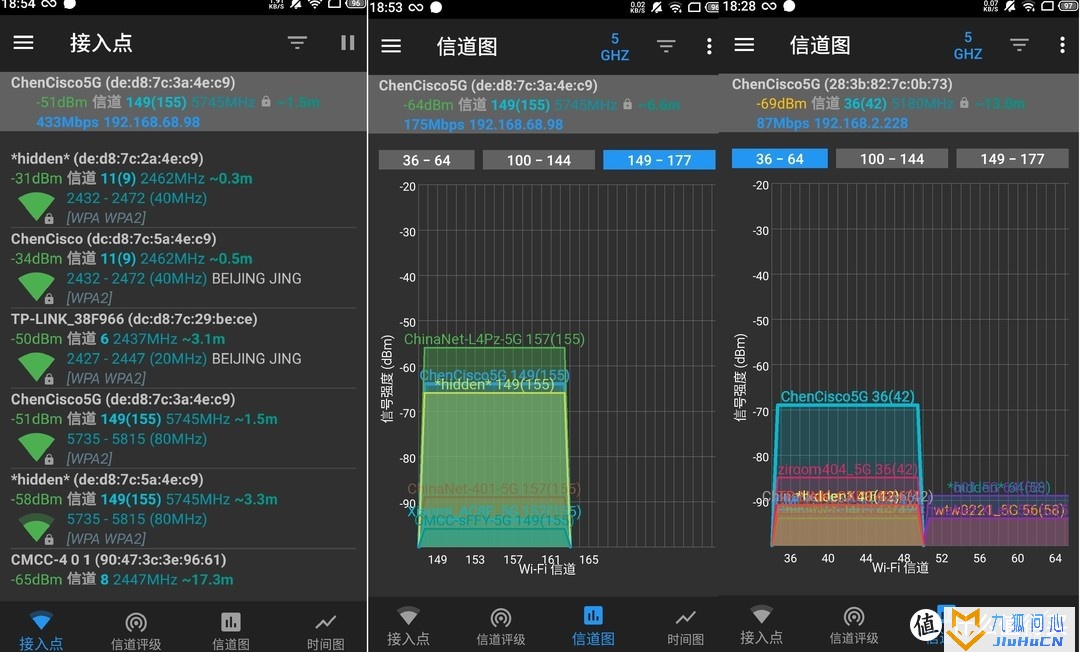Click connected ChenCisco5G header in middle screen
The image size is (1080, 652).
click(543, 105)
